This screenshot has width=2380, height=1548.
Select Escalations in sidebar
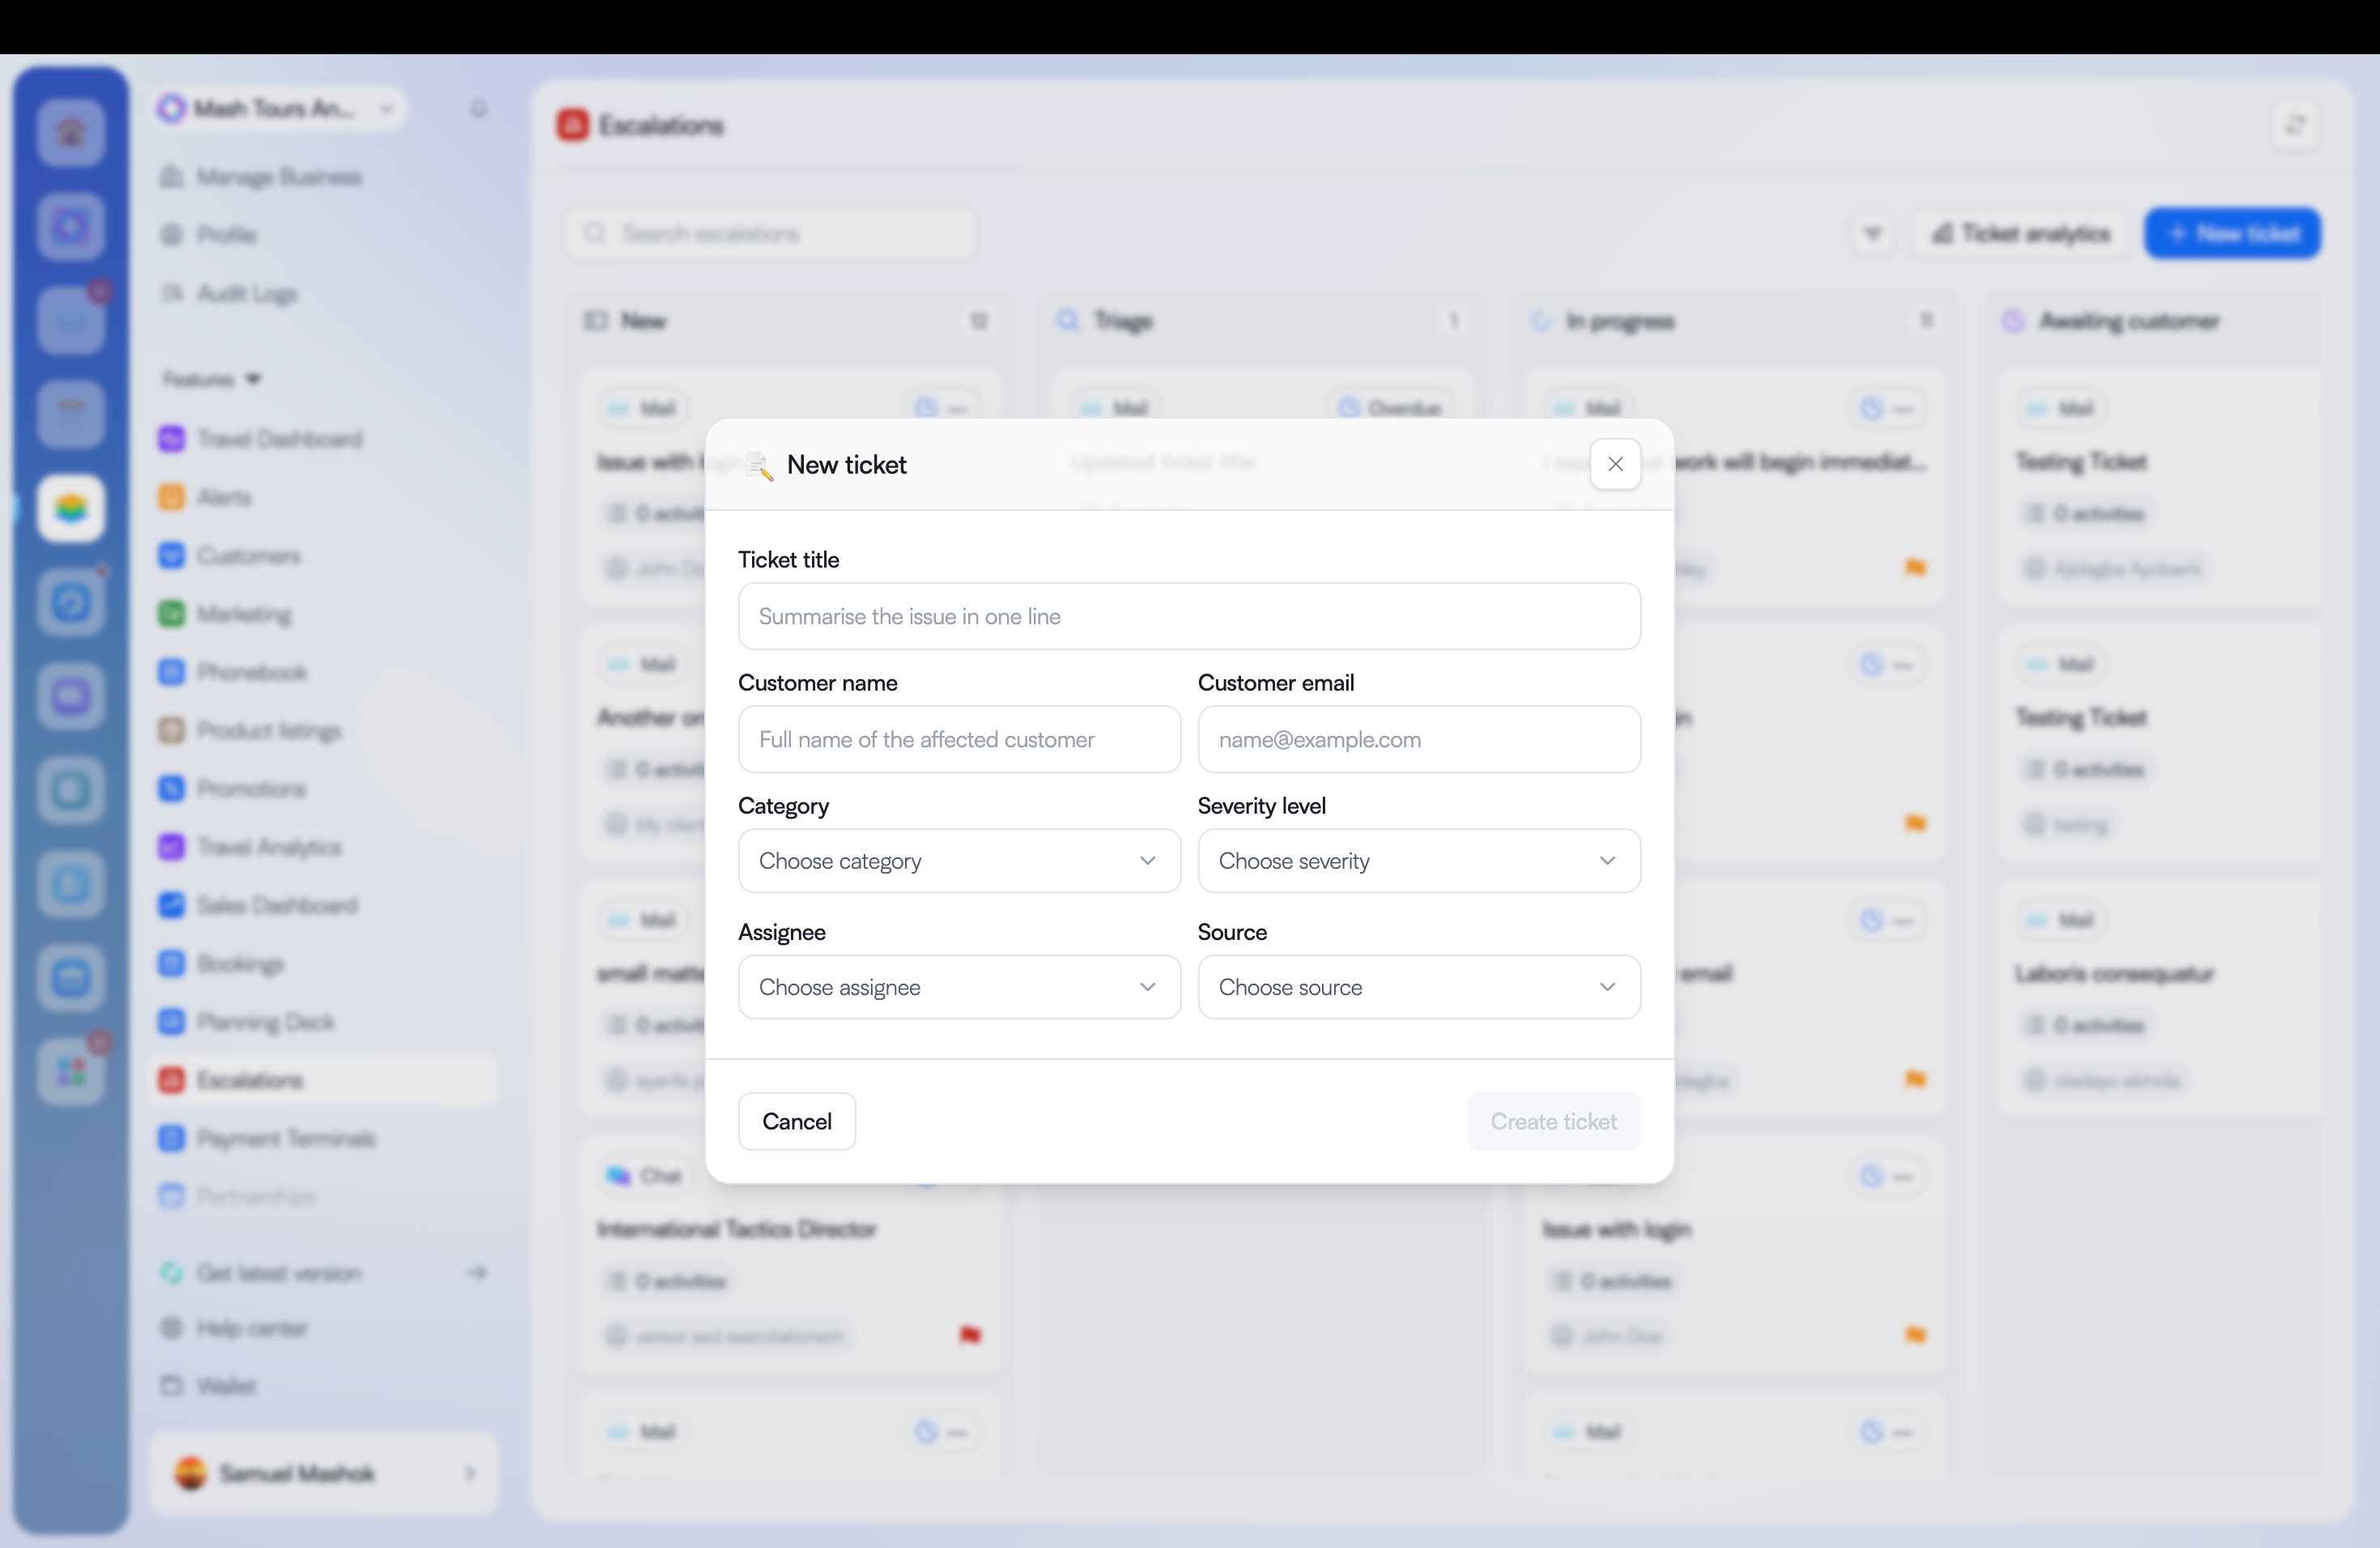(x=323, y=1080)
